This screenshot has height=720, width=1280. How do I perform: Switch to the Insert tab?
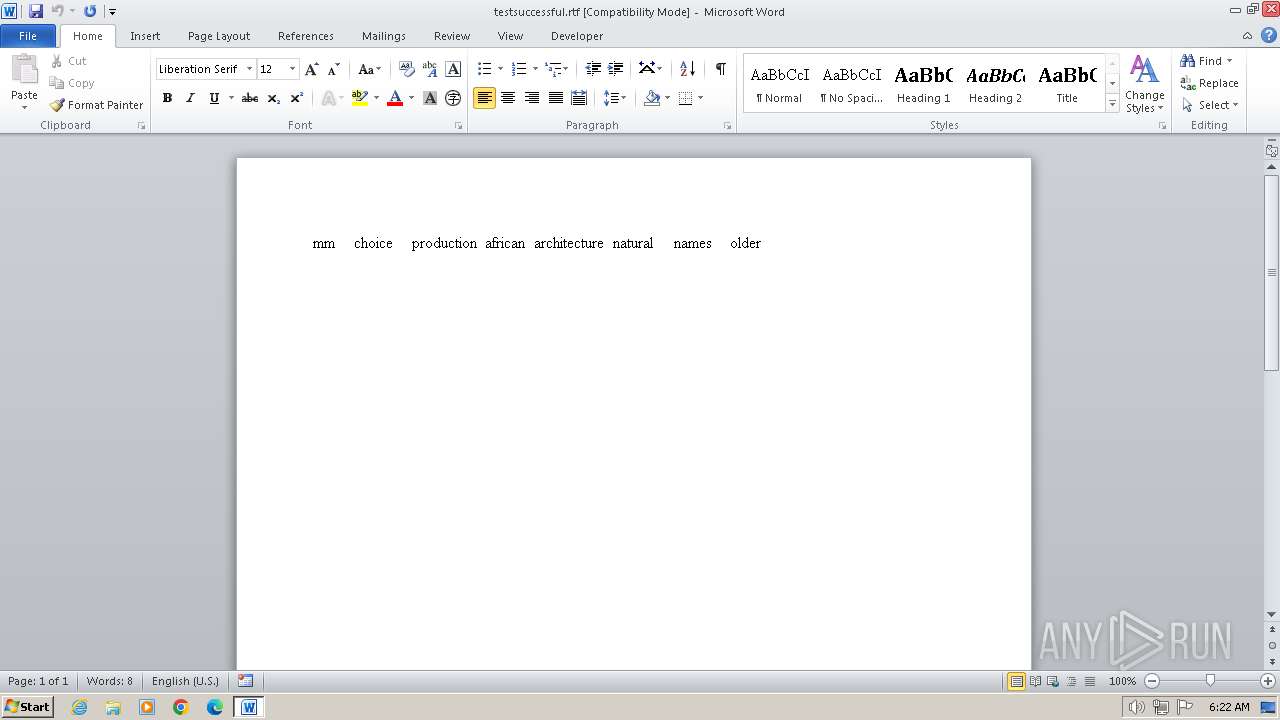tap(145, 36)
